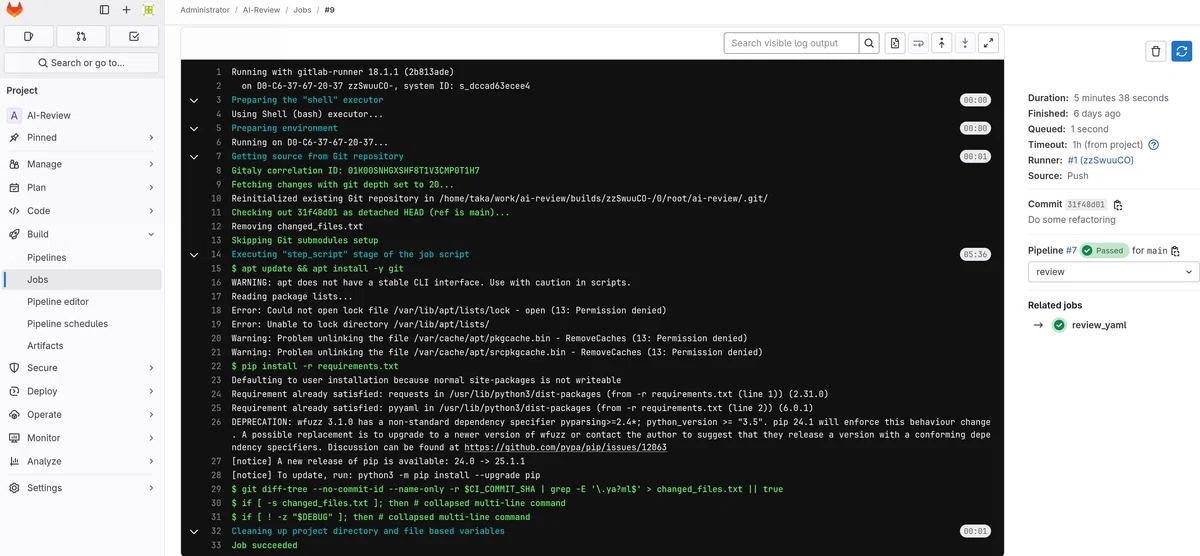This screenshot has height=556, width=1200.
Task: Open the Secure sidebar menu
Action: pos(82,368)
